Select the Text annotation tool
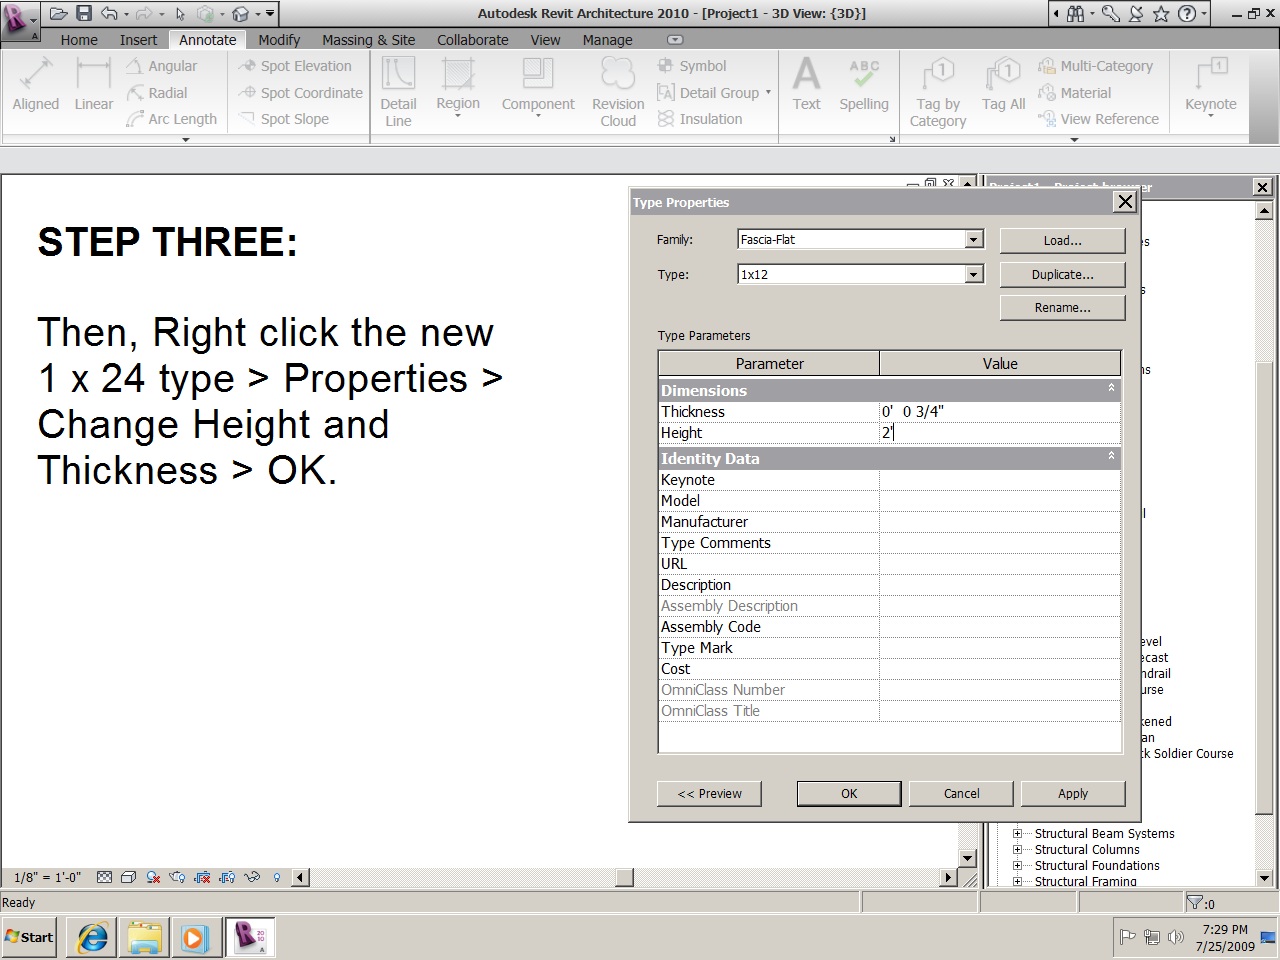Screen dimensions: 1280x960 [806, 84]
